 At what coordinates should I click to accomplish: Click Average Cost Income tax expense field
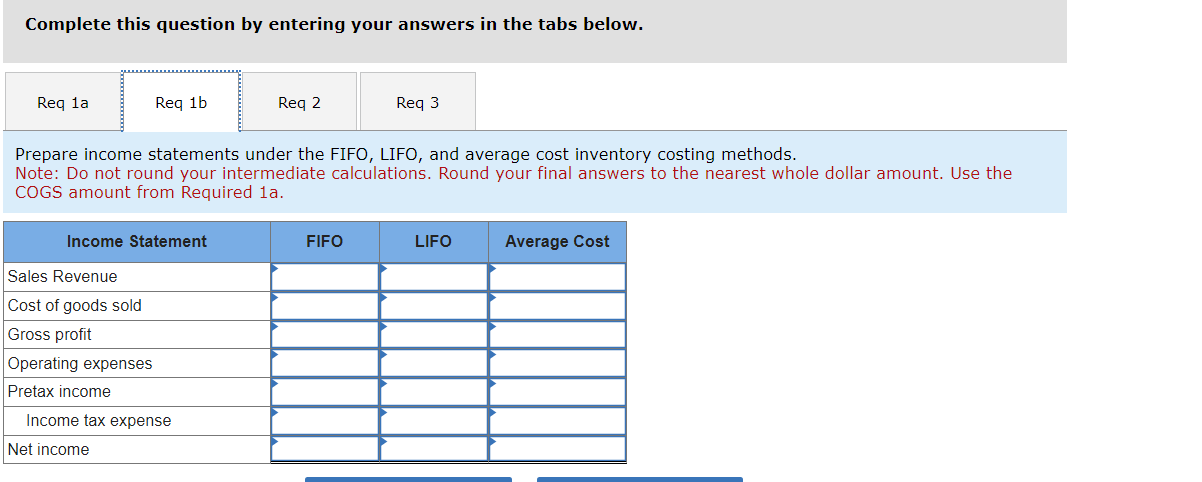[x=557, y=421]
